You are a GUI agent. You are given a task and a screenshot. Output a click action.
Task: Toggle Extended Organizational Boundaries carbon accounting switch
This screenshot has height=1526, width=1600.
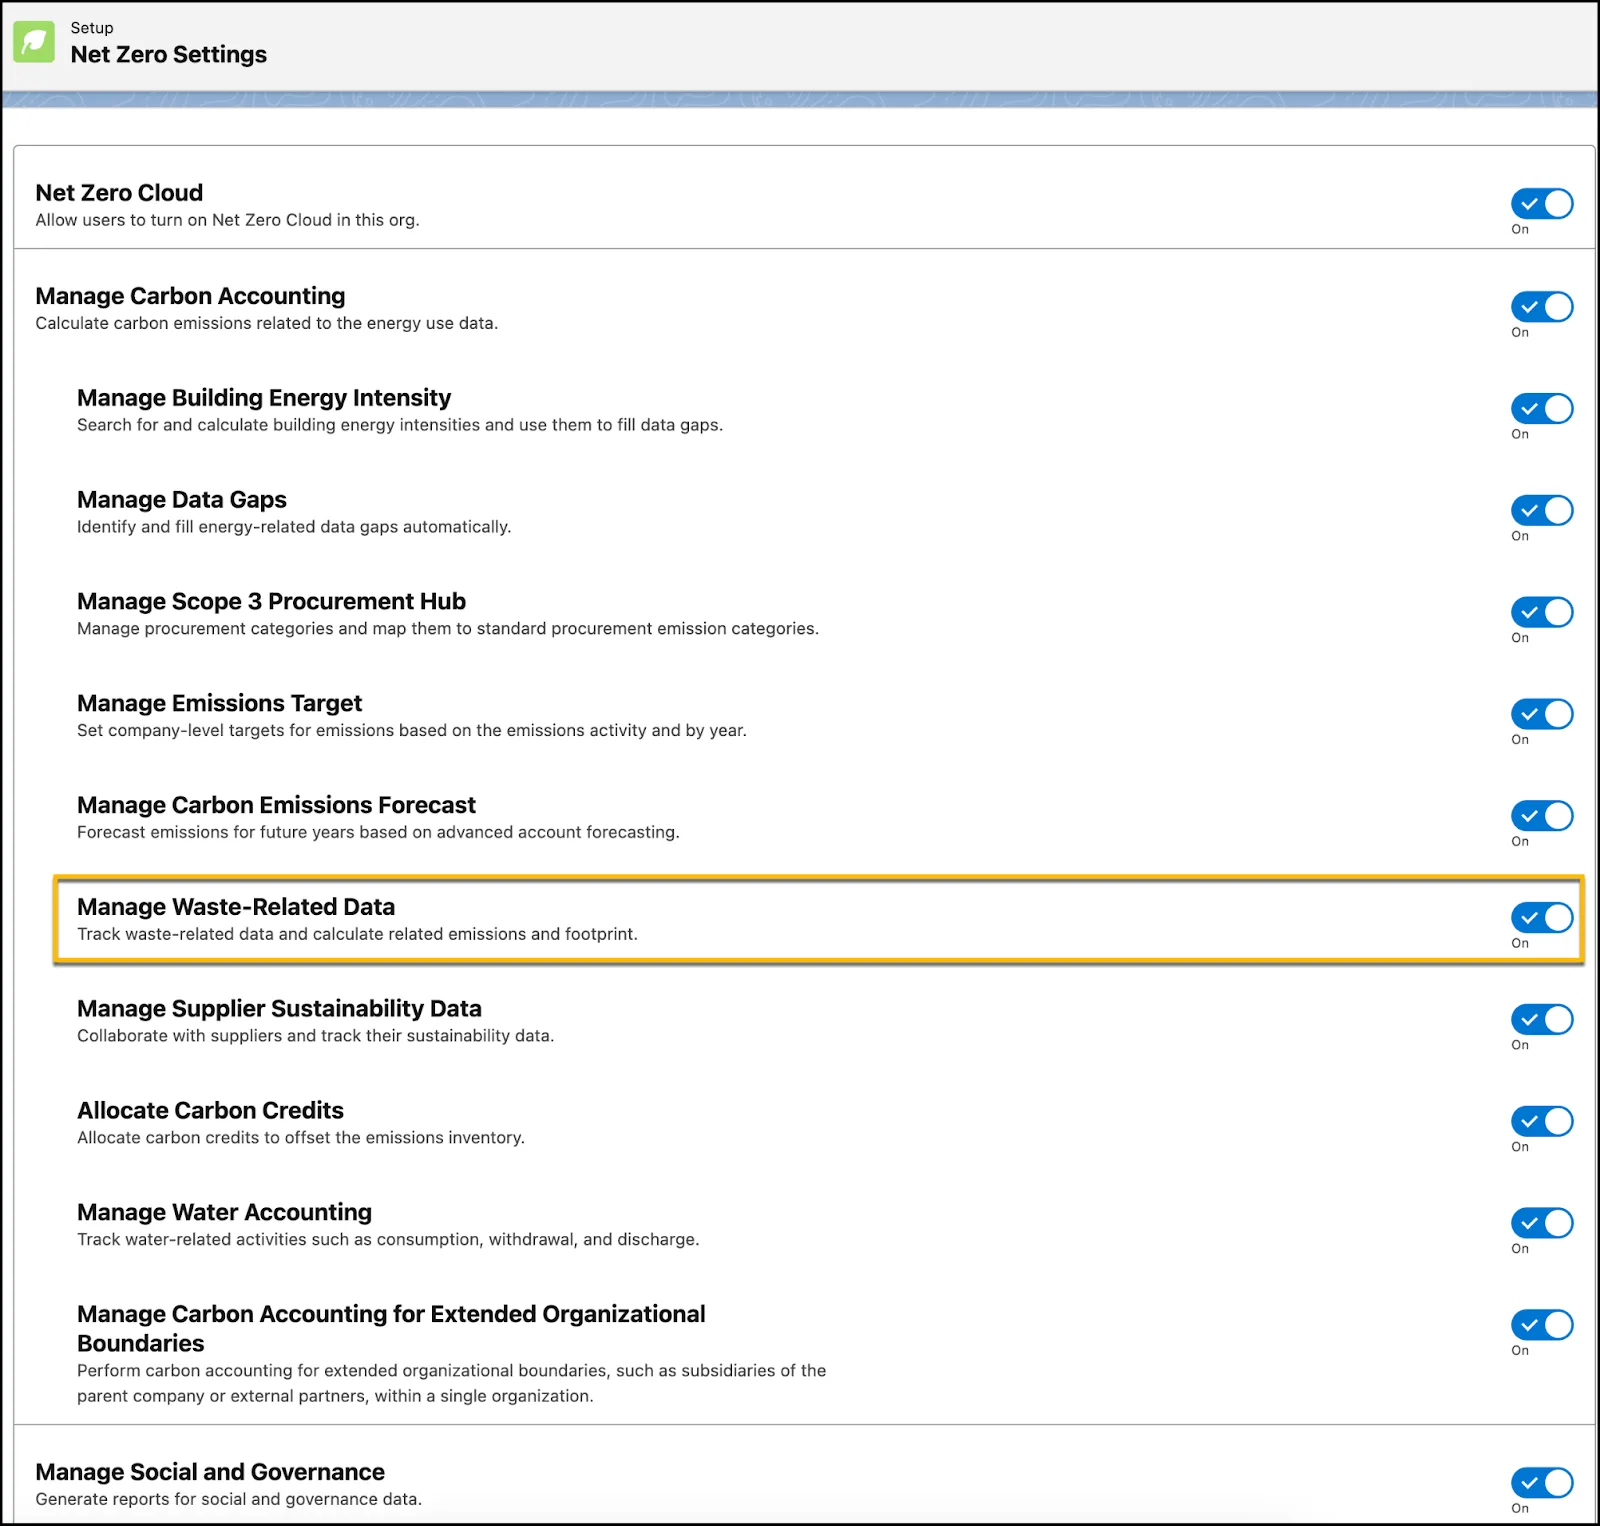pyautogui.click(x=1542, y=1325)
